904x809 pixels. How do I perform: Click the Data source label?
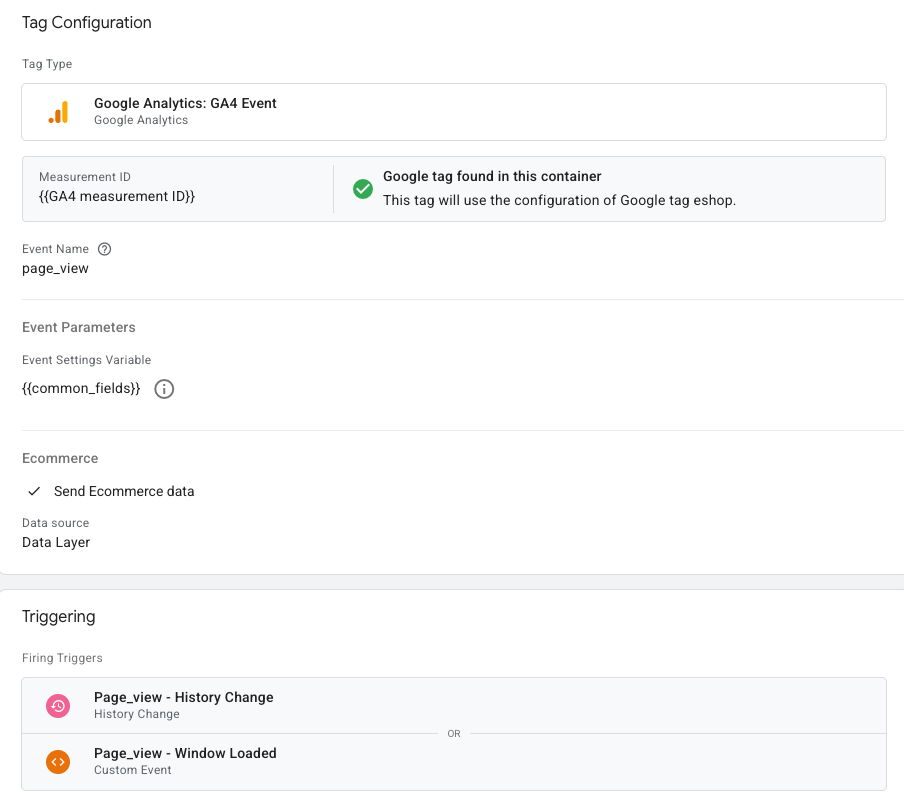pos(55,523)
